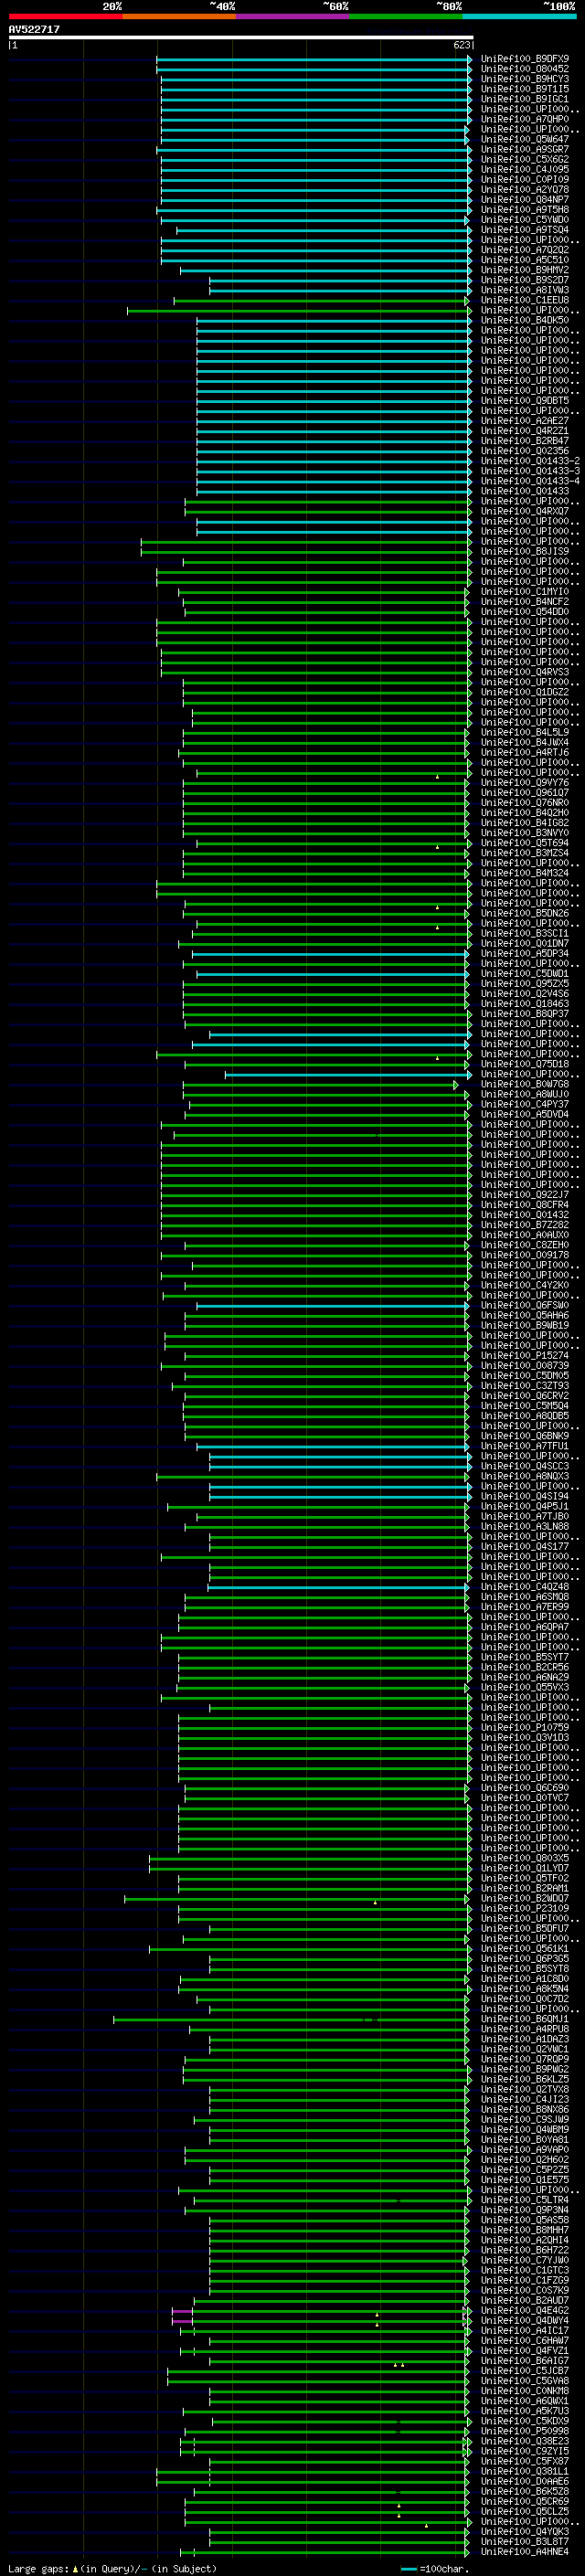Pick the UniRef100_B2RB47 label

coord(525,441)
